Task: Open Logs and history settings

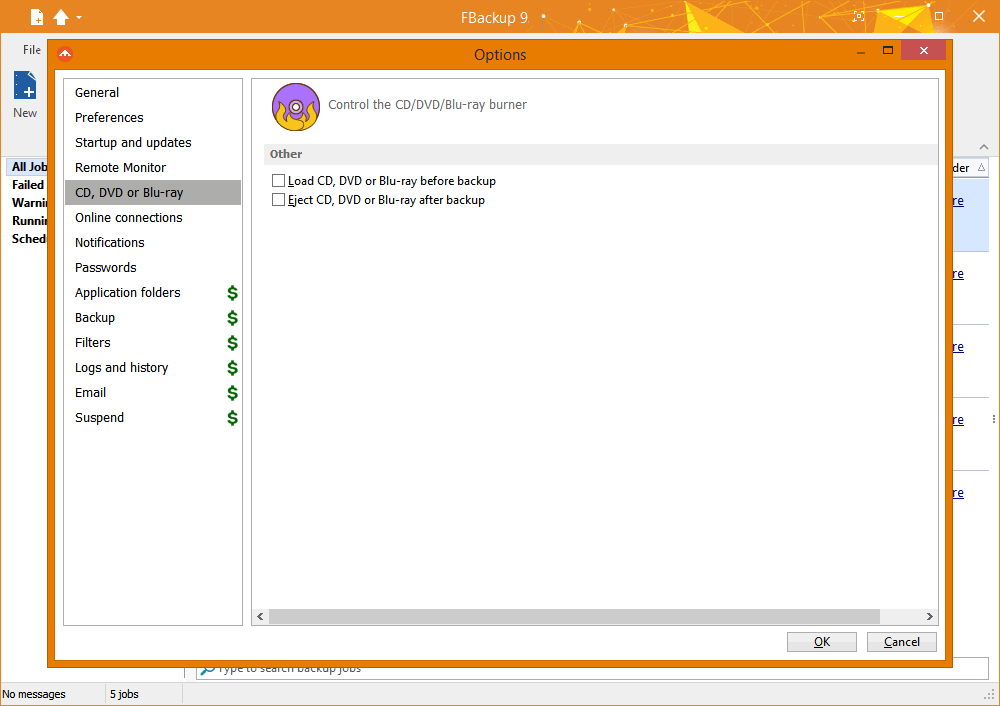Action: click(152, 367)
